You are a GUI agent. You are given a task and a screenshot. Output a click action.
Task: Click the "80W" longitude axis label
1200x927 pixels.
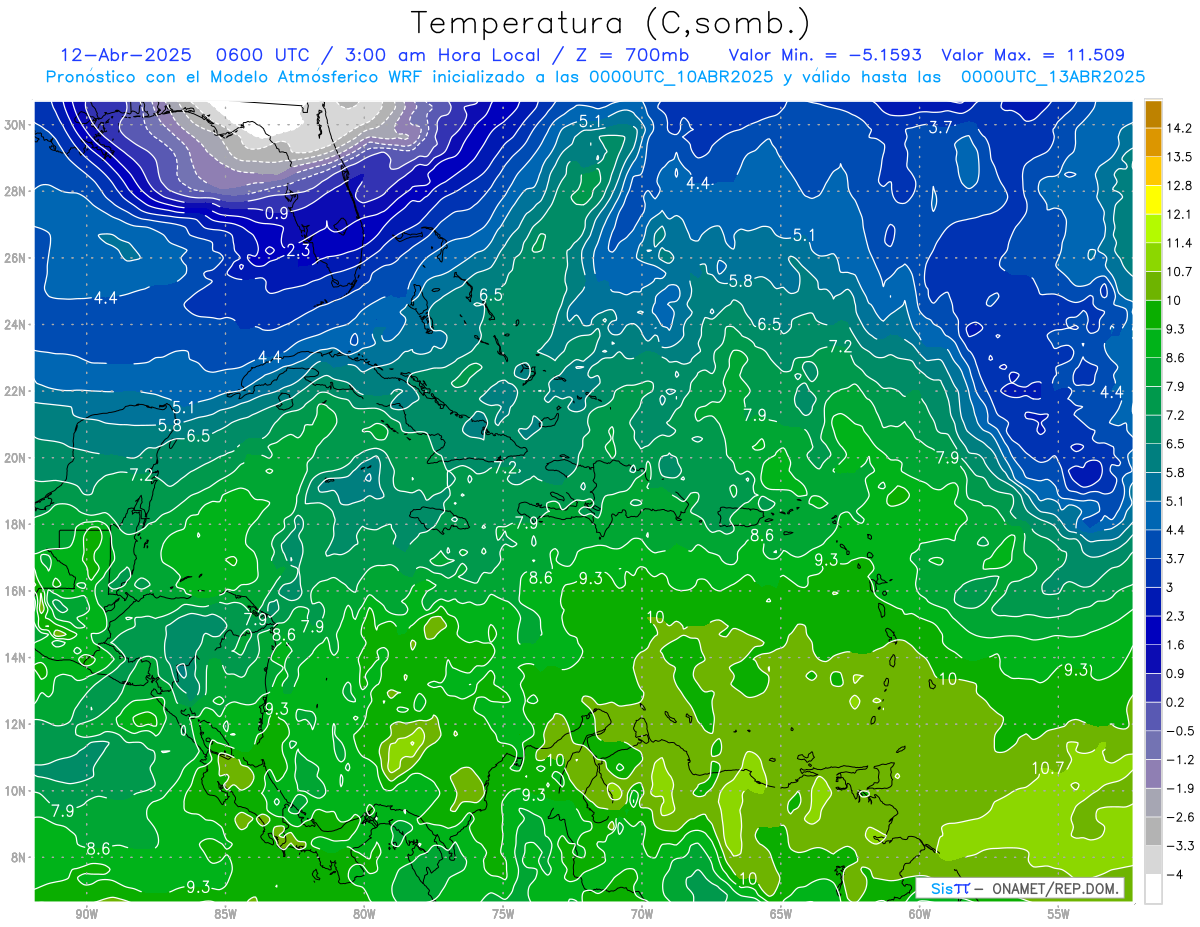(x=364, y=914)
